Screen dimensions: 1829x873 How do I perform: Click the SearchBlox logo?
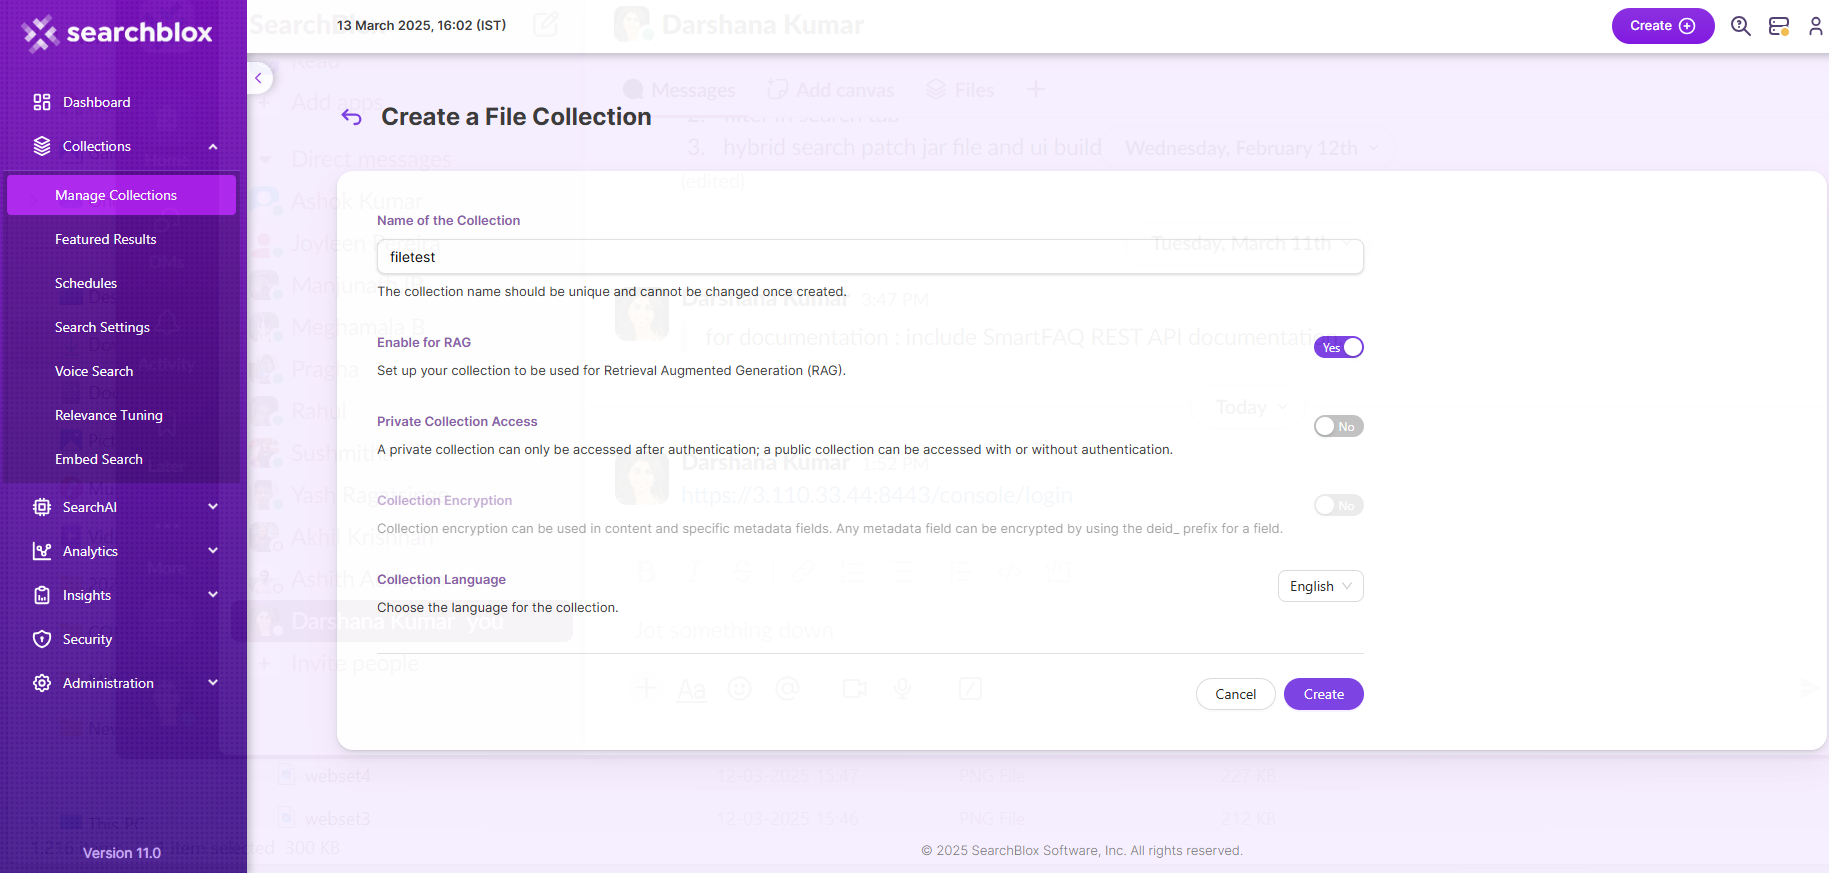pyautogui.click(x=117, y=33)
